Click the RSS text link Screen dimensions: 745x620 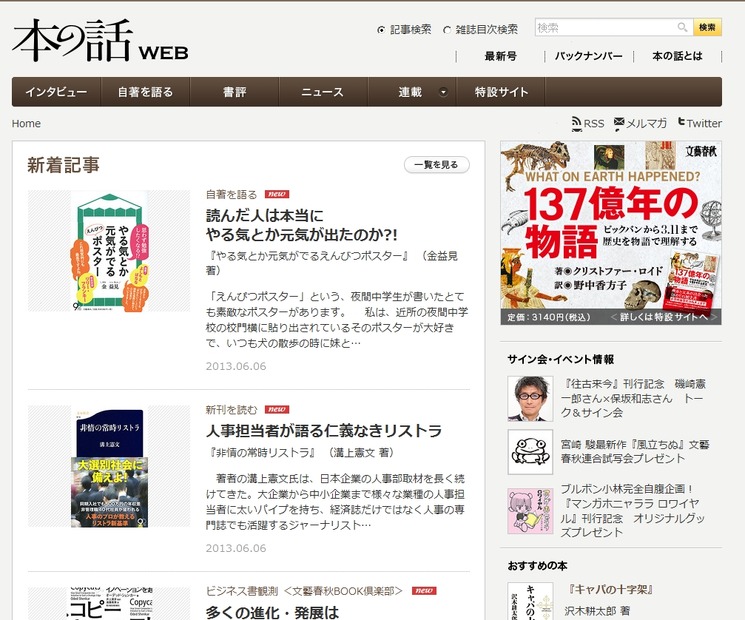pos(594,124)
